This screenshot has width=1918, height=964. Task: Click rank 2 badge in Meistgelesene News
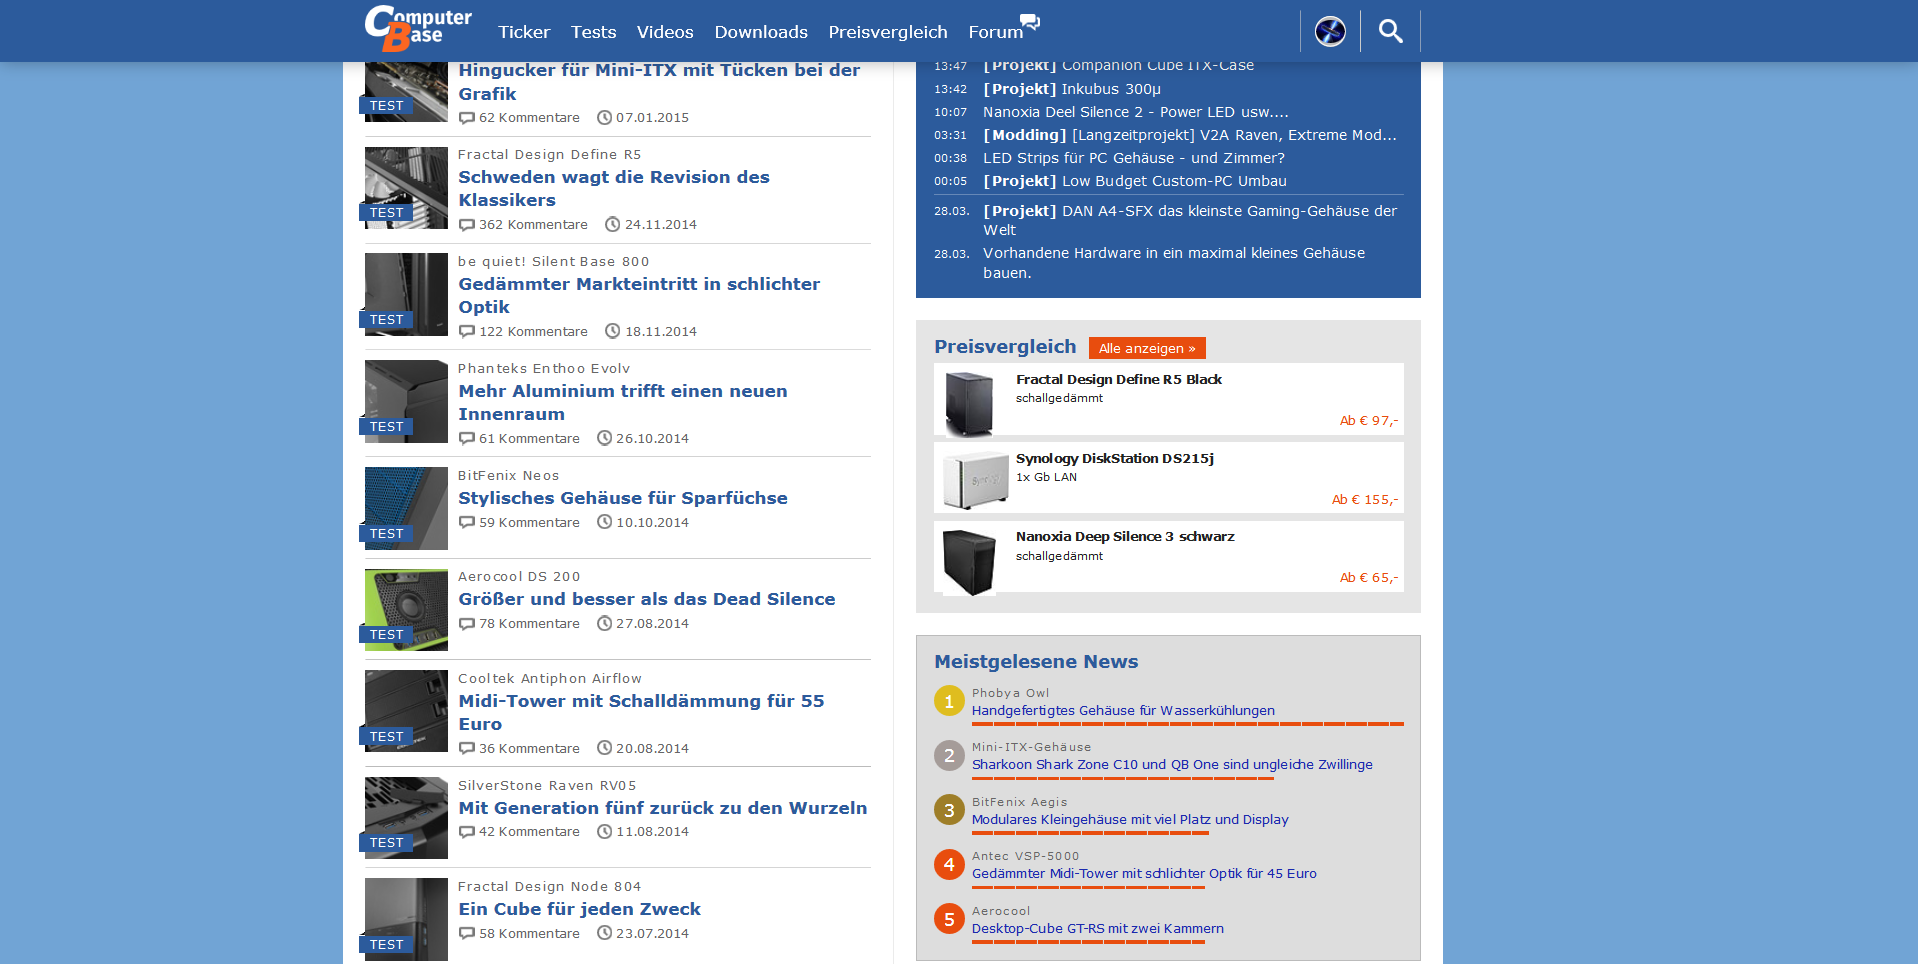(949, 755)
